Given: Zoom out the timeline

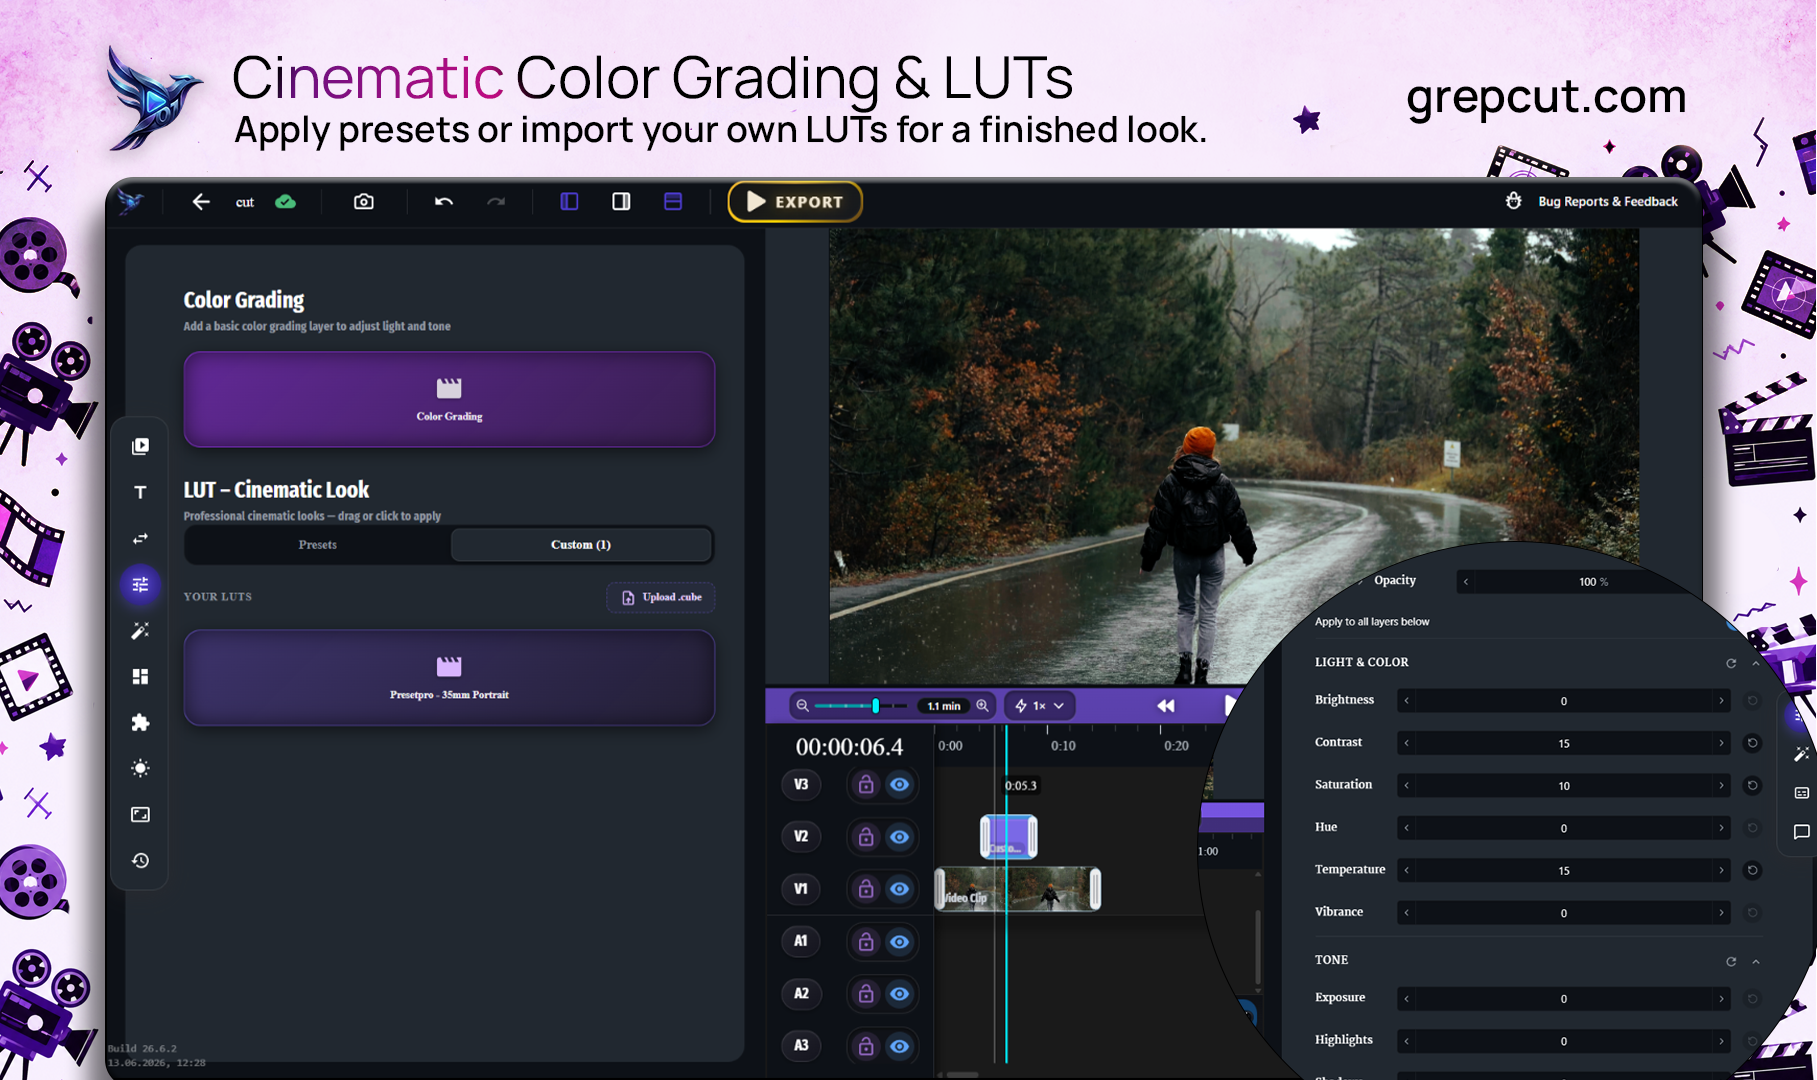Looking at the screenshot, I should tap(802, 706).
